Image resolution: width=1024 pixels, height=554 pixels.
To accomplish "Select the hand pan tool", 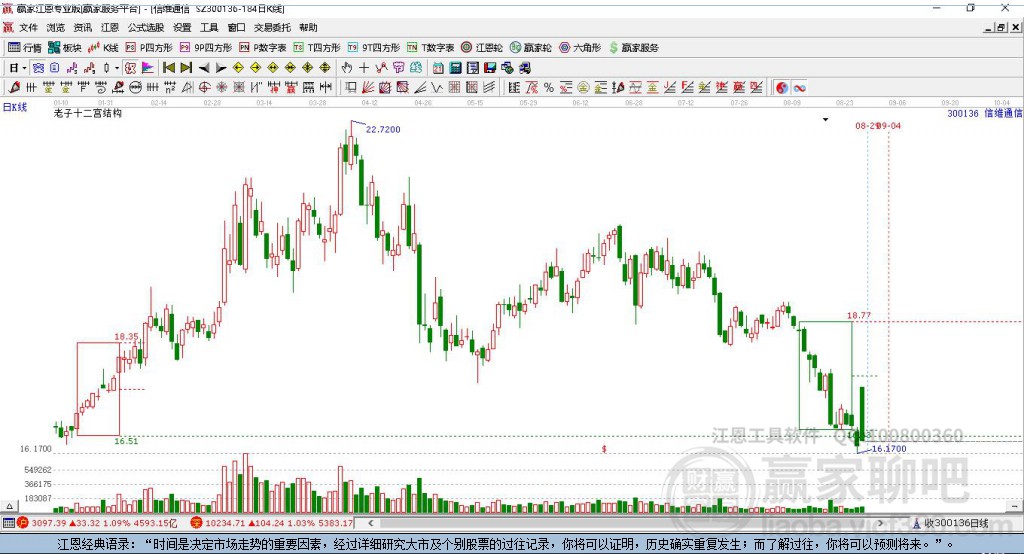I will click(x=347, y=68).
